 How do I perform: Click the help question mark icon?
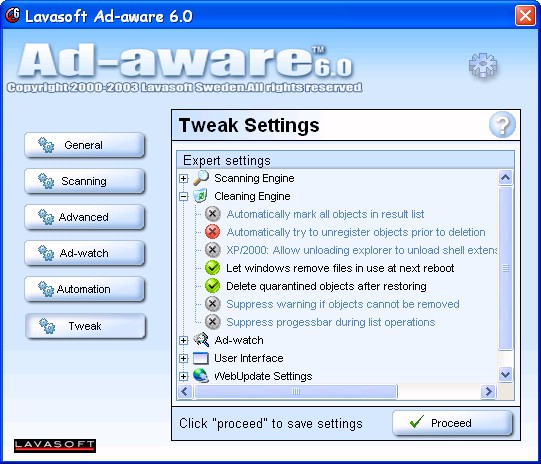tap(502, 125)
